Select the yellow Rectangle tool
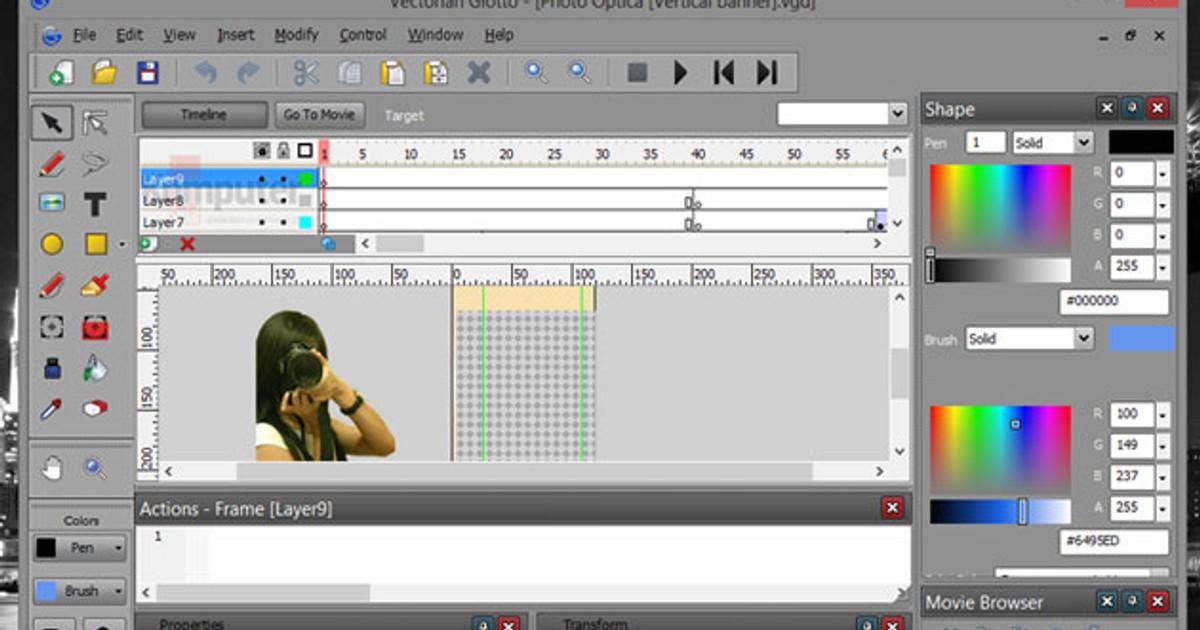Viewport: 1200px width, 630px height. (95, 244)
